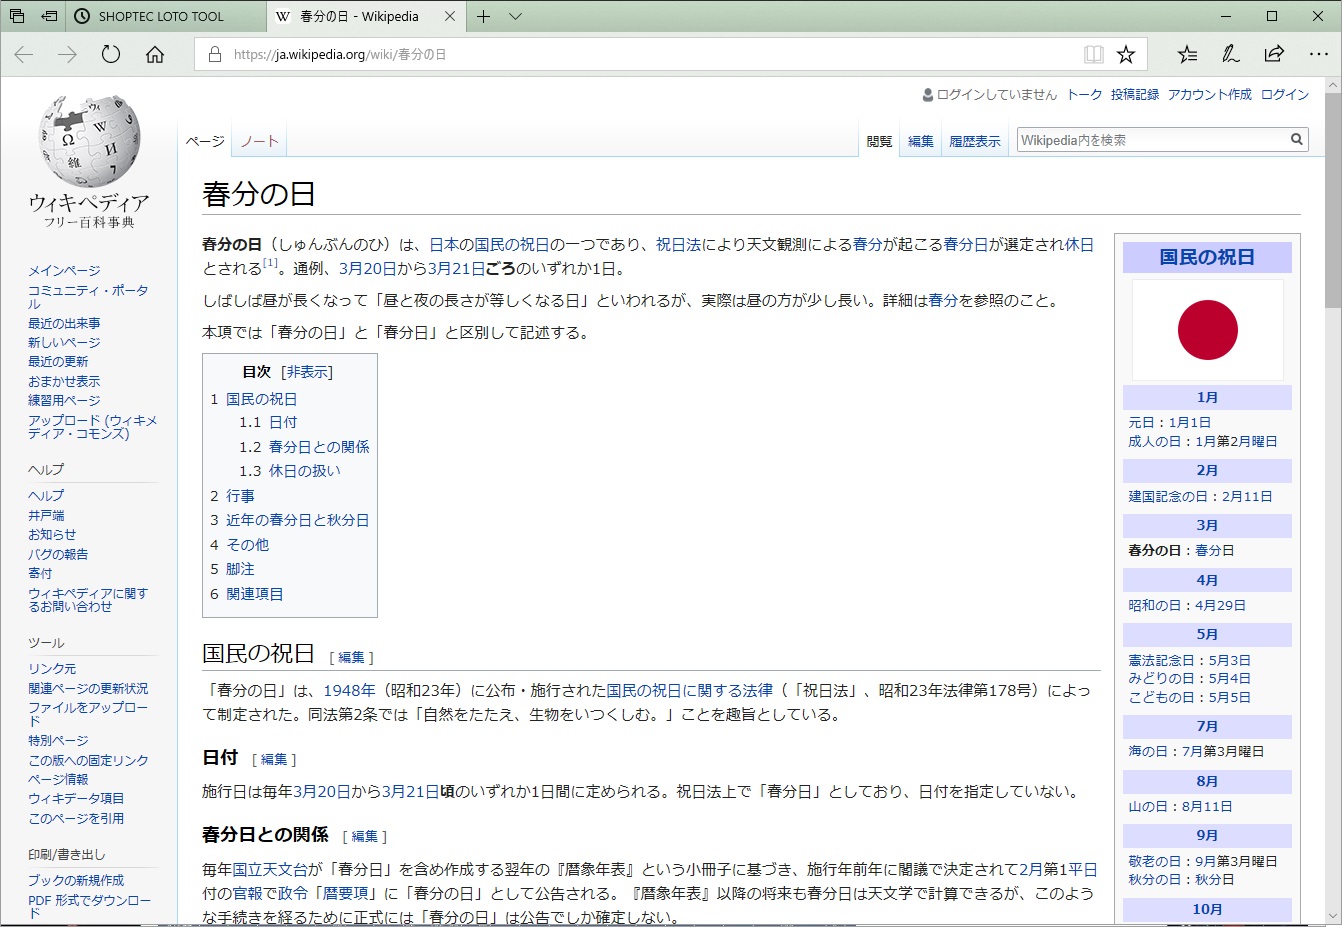
Task: Click the Japanese flag image in the infobox
Action: (x=1208, y=330)
